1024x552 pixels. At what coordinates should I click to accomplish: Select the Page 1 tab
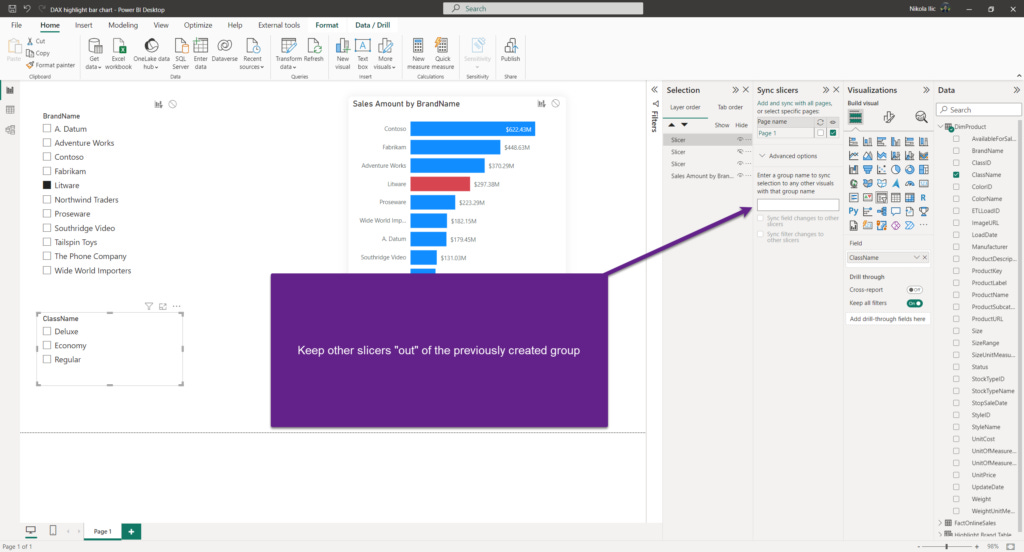click(x=102, y=531)
